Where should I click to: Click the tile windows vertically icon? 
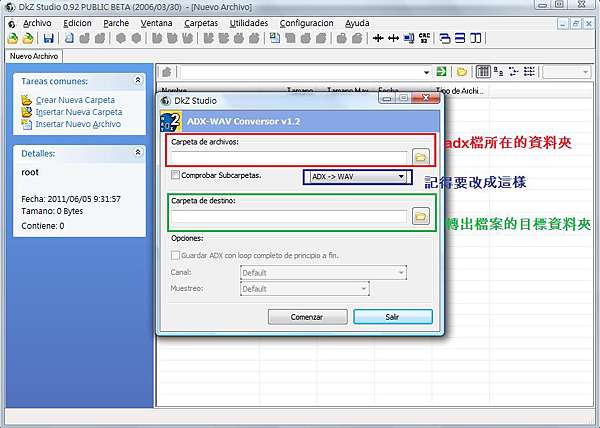(x=475, y=38)
